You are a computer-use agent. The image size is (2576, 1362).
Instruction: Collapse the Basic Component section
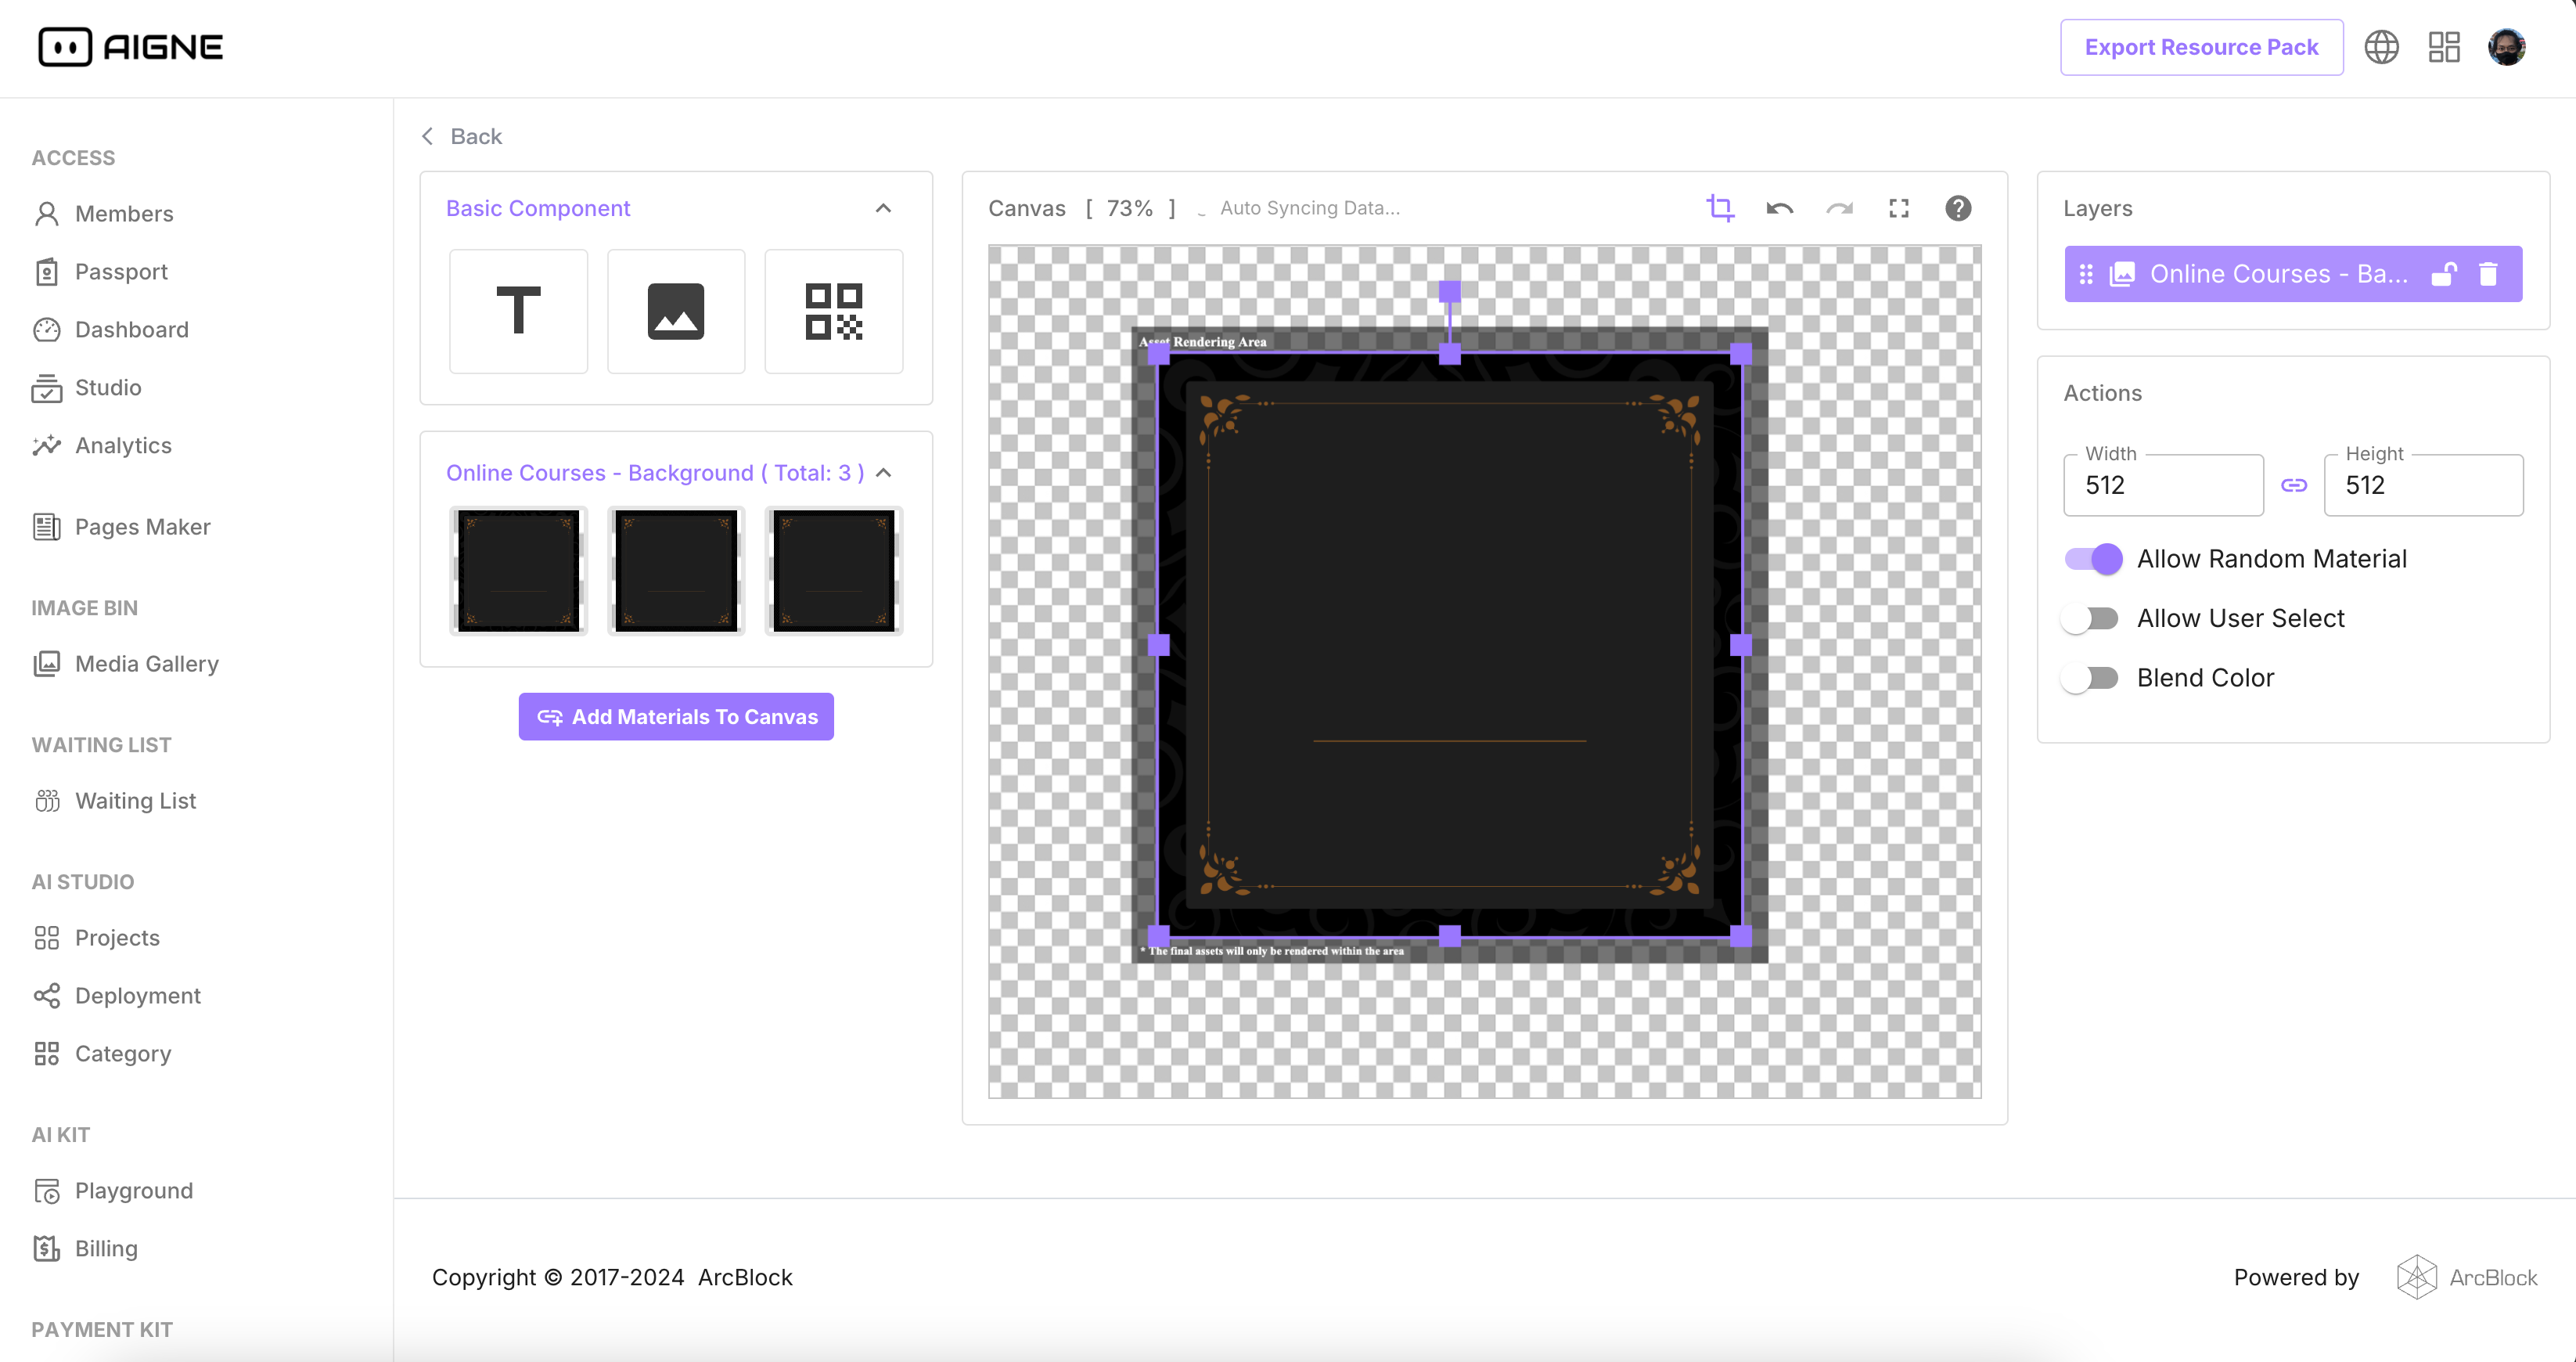(x=883, y=208)
